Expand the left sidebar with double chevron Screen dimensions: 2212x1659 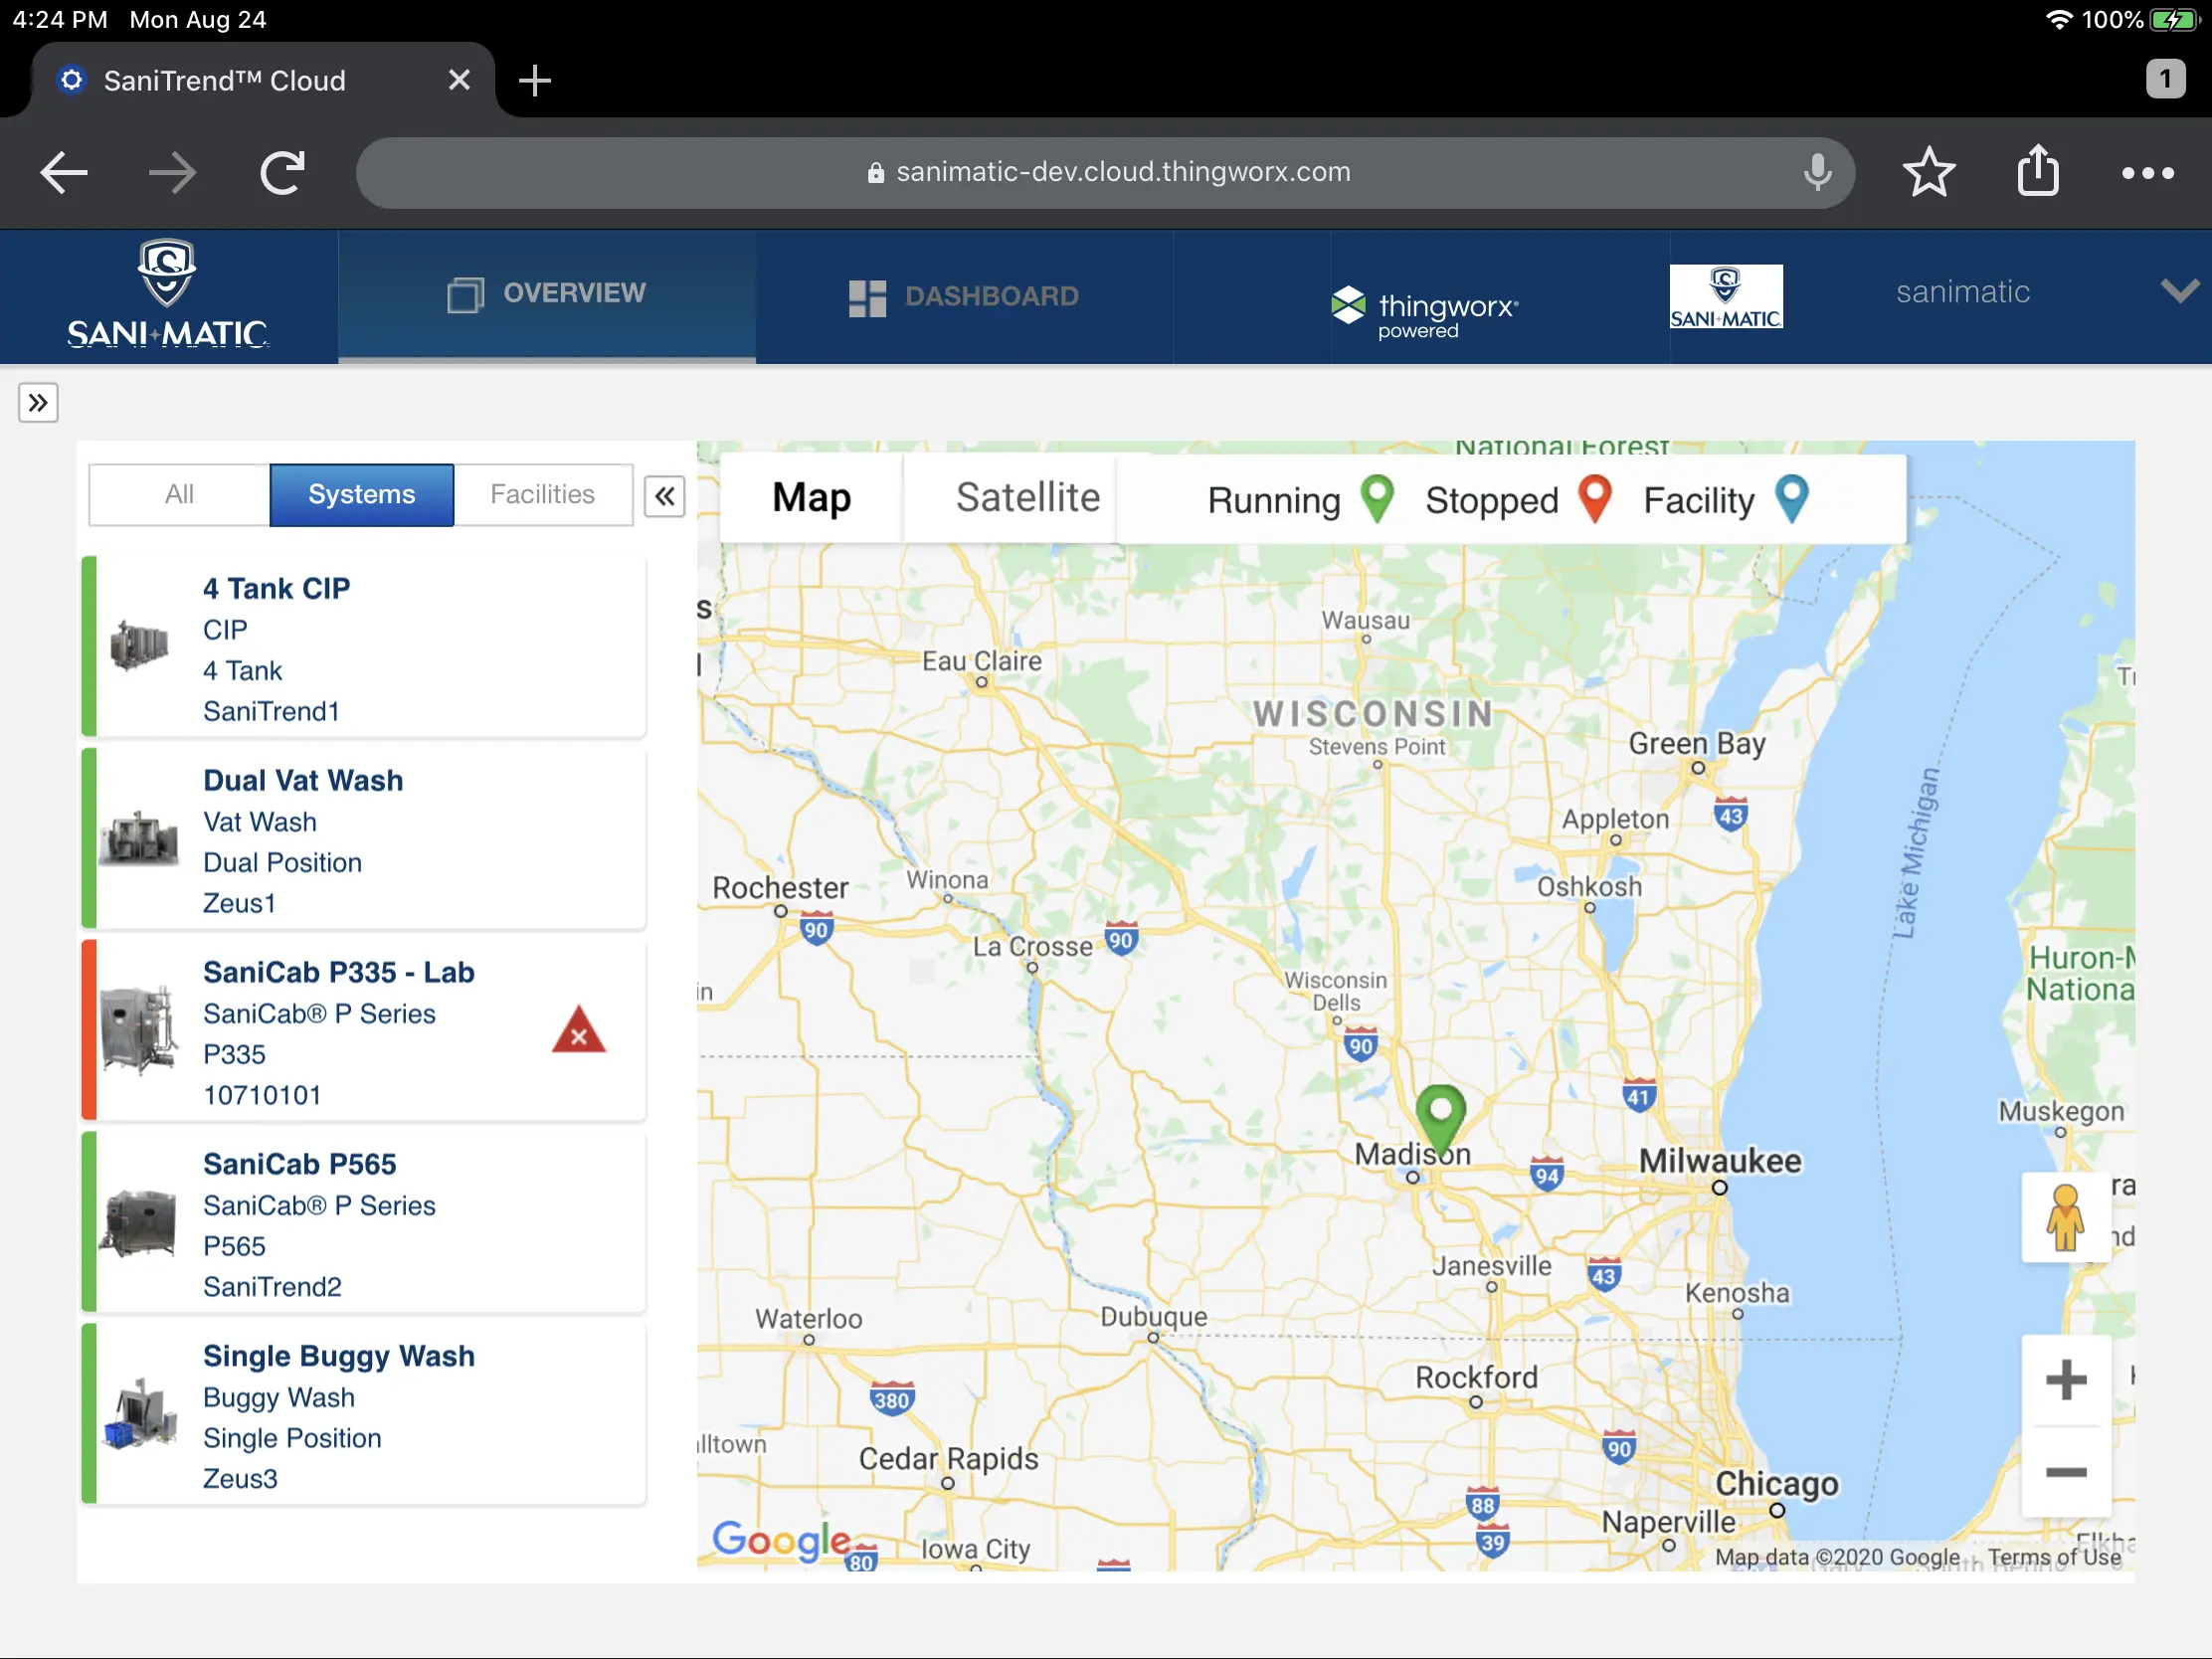click(x=38, y=403)
